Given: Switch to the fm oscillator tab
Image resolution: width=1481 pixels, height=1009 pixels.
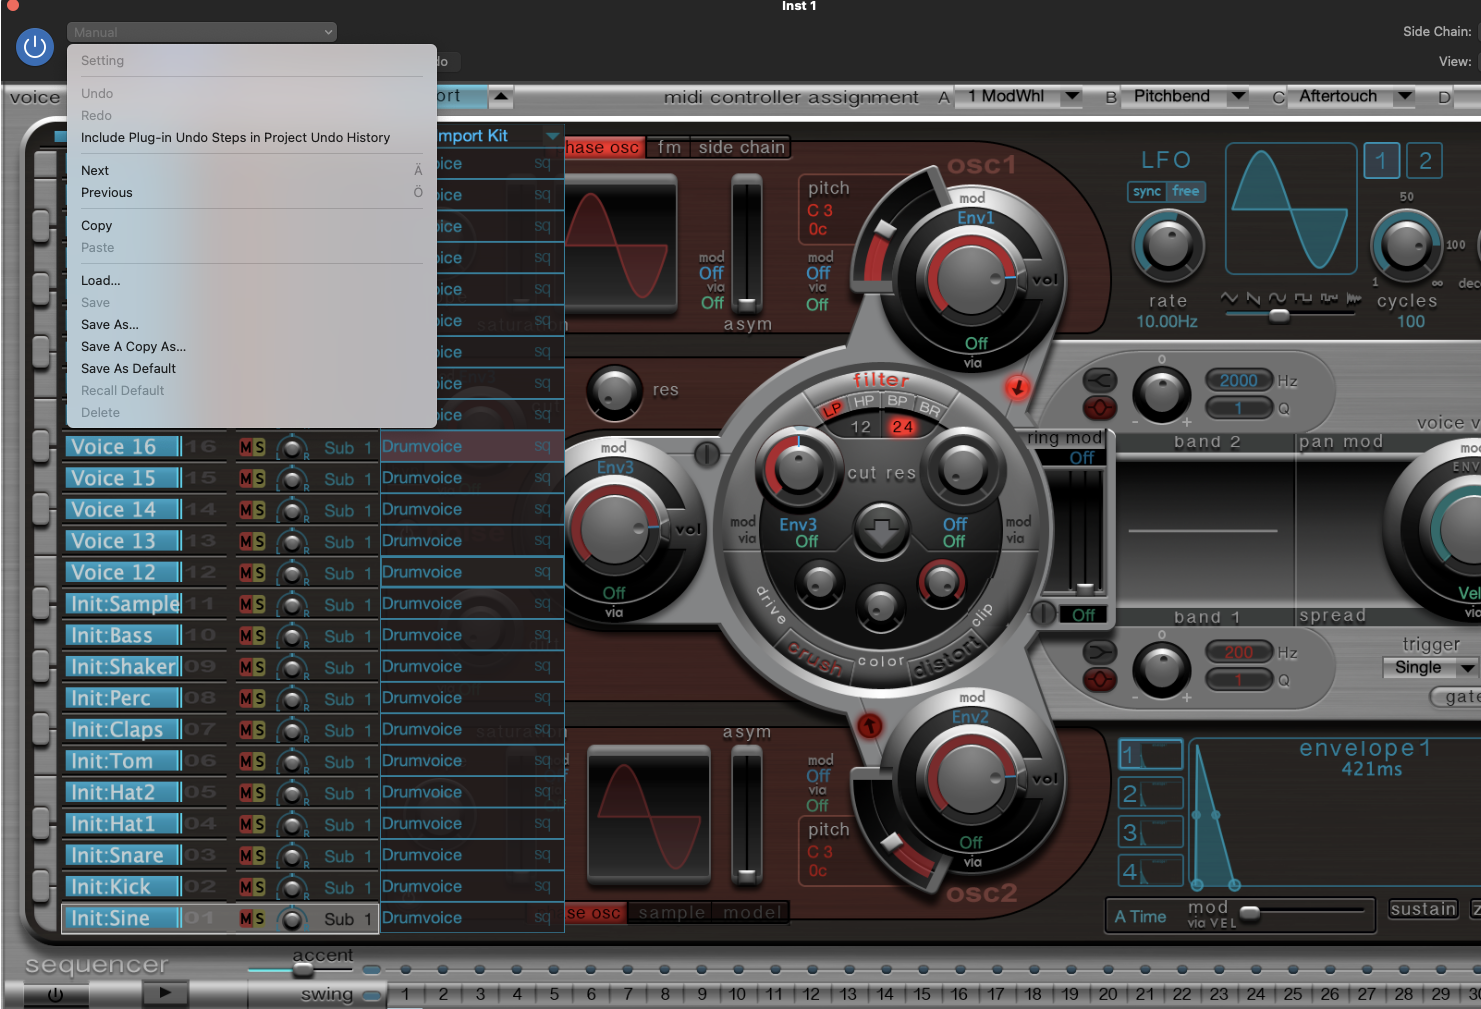Looking at the screenshot, I should click(x=668, y=147).
